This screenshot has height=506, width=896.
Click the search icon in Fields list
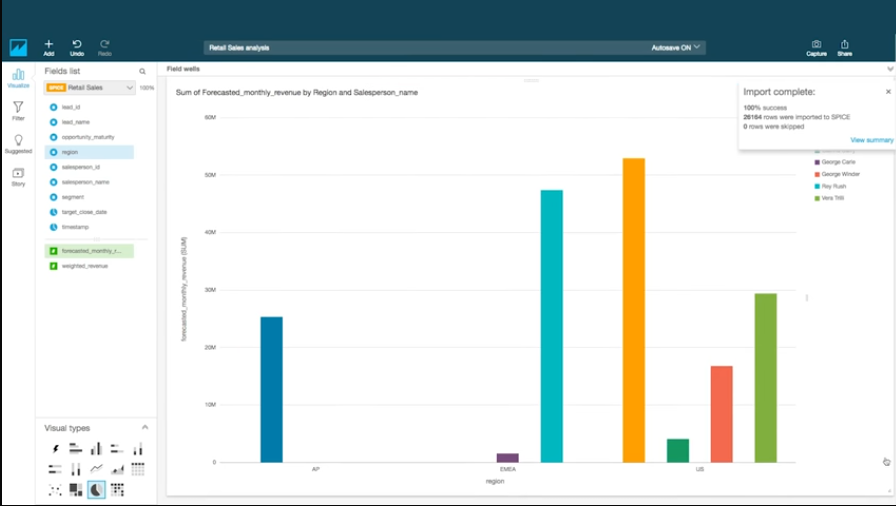click(x=142, y=72)
